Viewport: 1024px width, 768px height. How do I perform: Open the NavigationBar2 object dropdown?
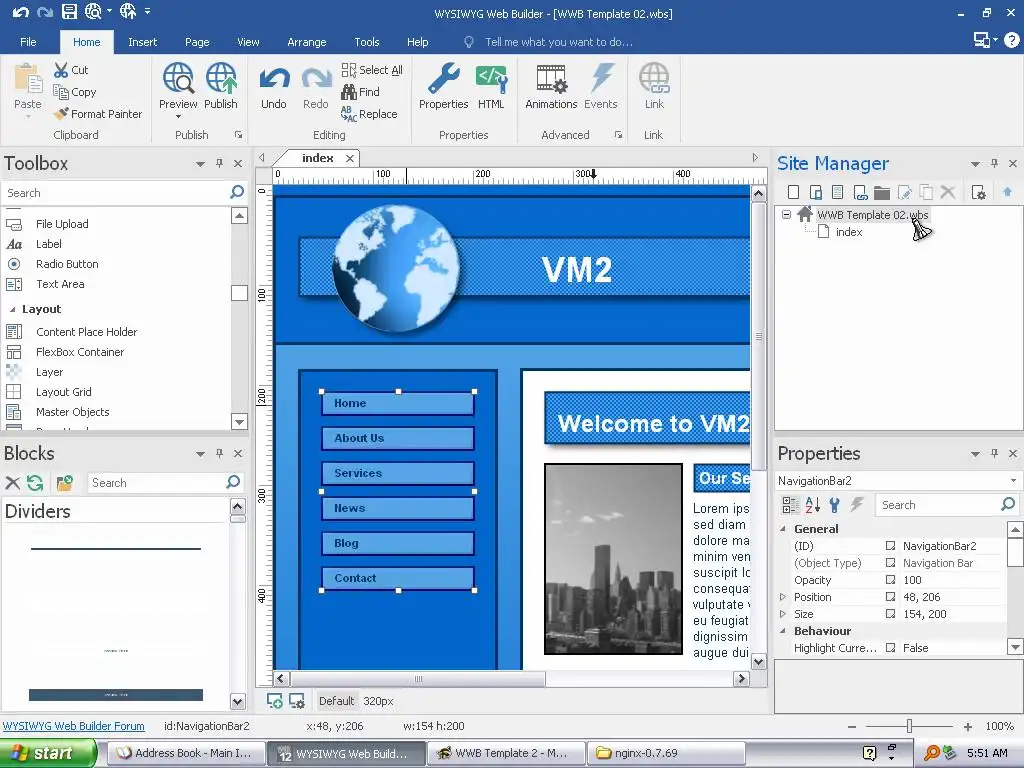[1013, 481]
